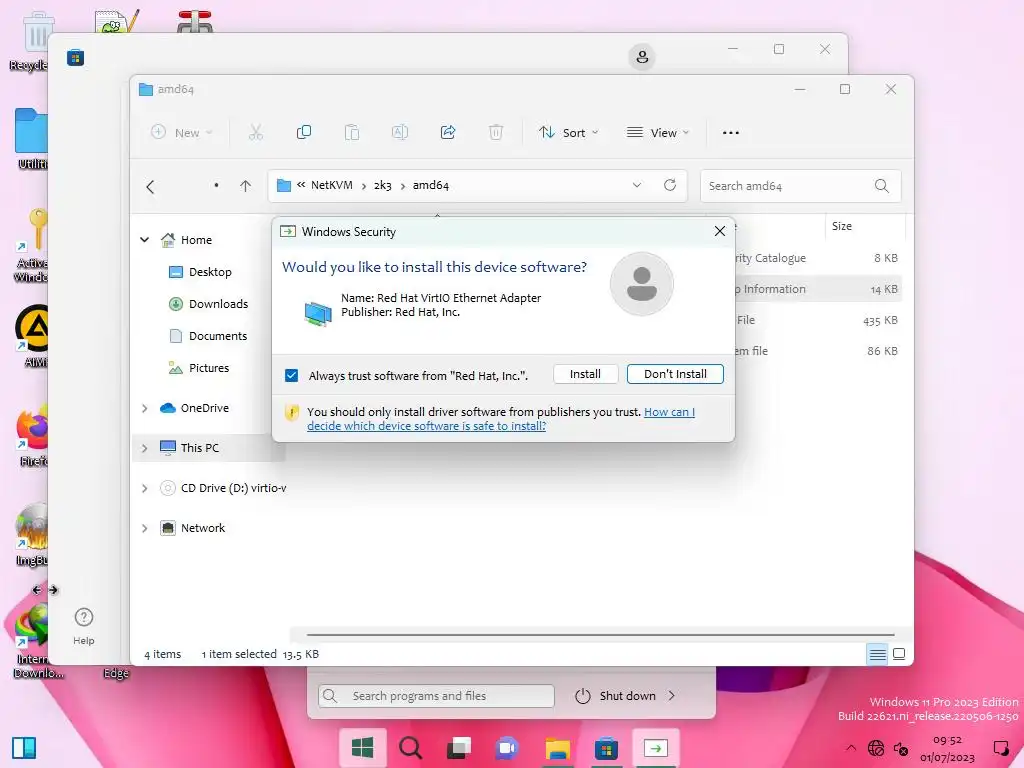Viewport: 1024px width, 768px height.
Task: Open Microsoft Store on taskbar
Action: pos(606,748)
